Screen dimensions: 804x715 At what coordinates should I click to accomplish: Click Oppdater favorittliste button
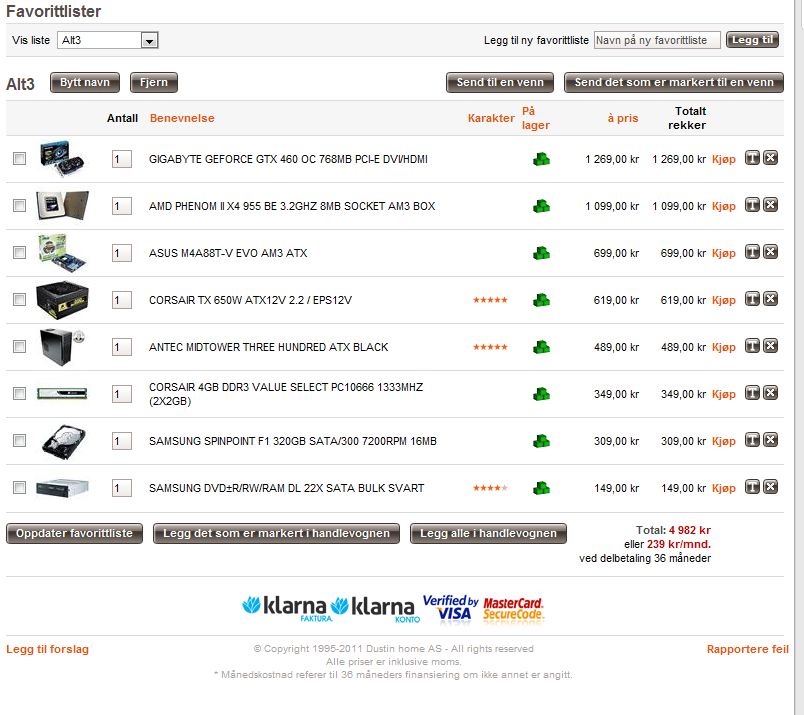click(x=74, y=533)
